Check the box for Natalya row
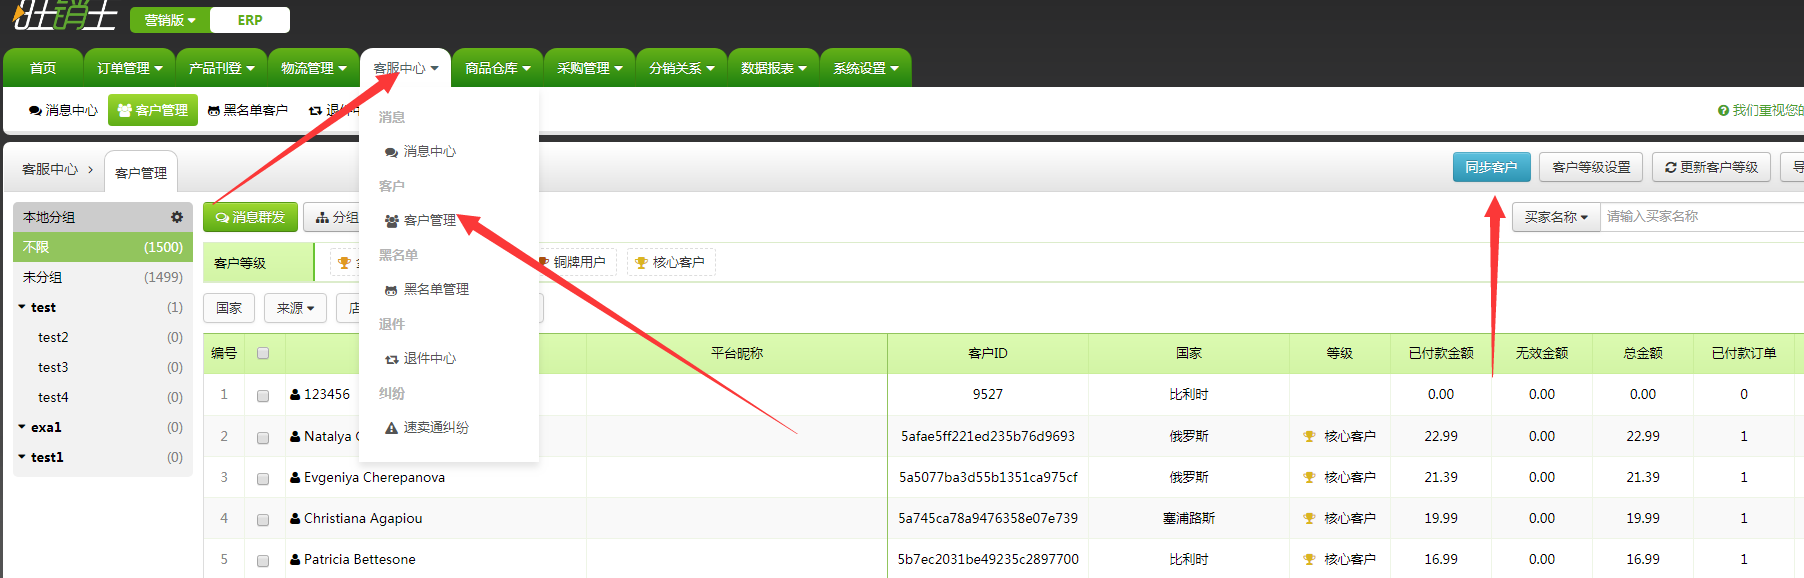Image resolution: width=1804 pixels, height=578 pixels. pos(263,438)
